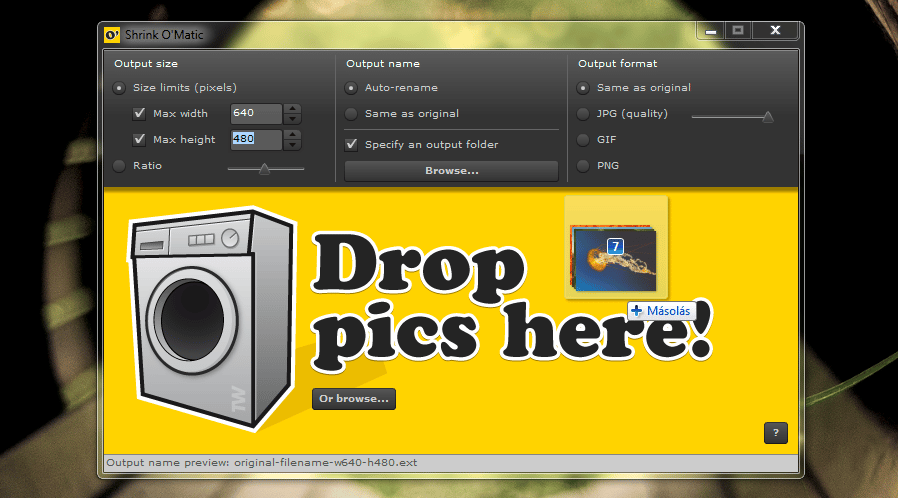Increase Max height with the up arrow
The height and width of the screenshot is (498, 898).
[x=293, y=135]
